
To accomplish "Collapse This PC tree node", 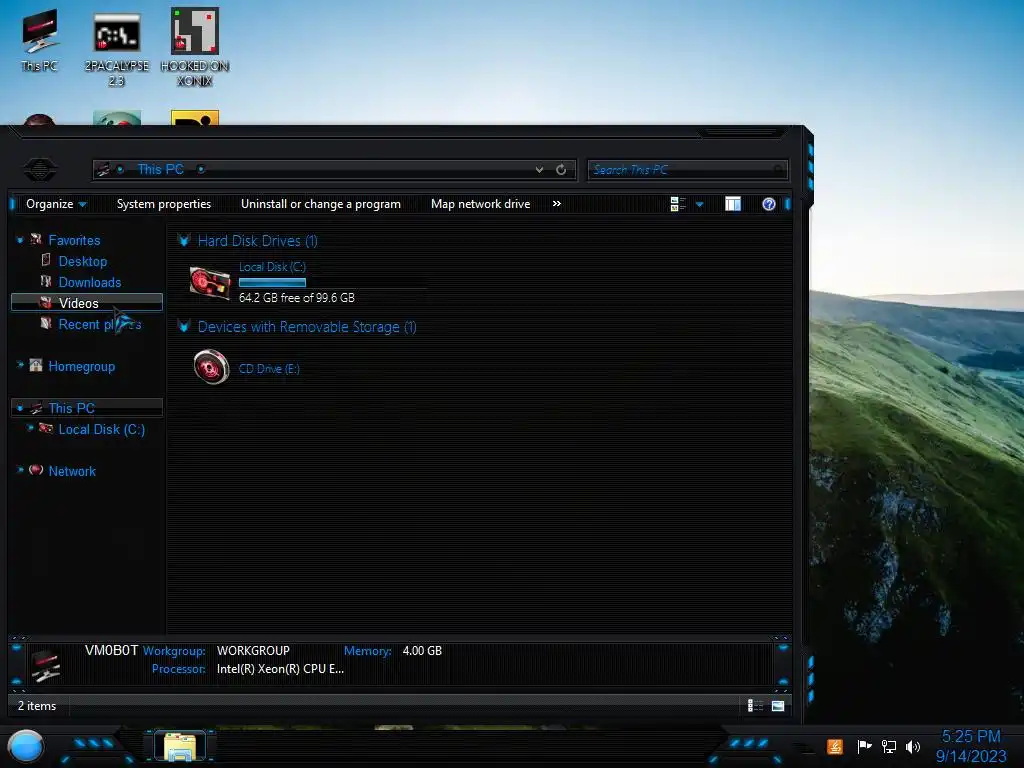I will [x=20, y=408].
